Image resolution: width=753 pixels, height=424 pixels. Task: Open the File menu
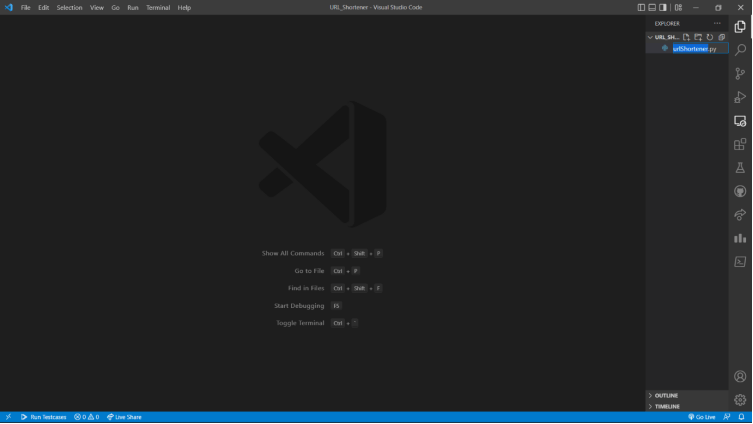pos(25,7)
